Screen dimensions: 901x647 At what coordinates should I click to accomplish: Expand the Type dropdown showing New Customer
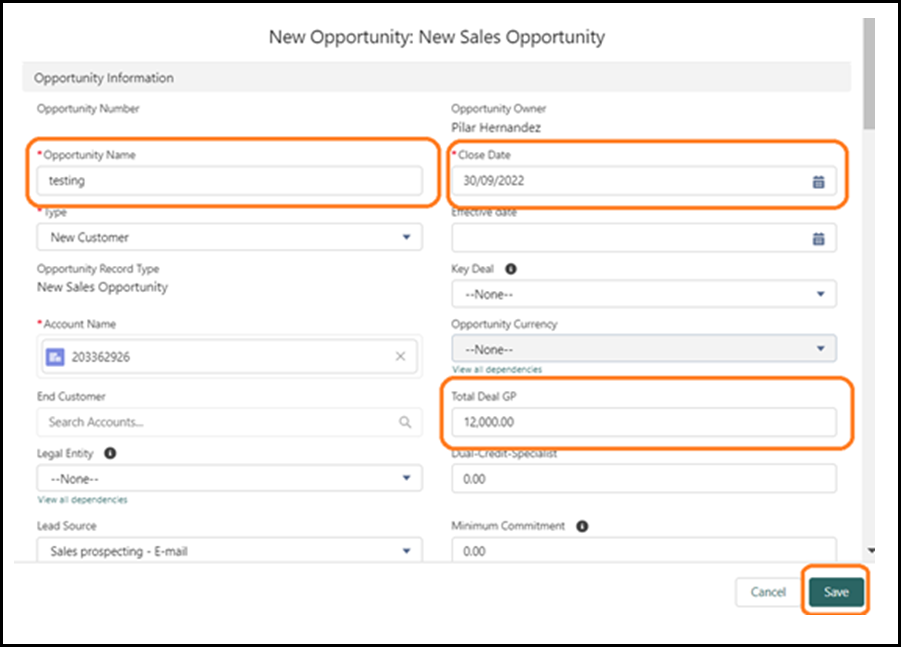coord(229,237)
